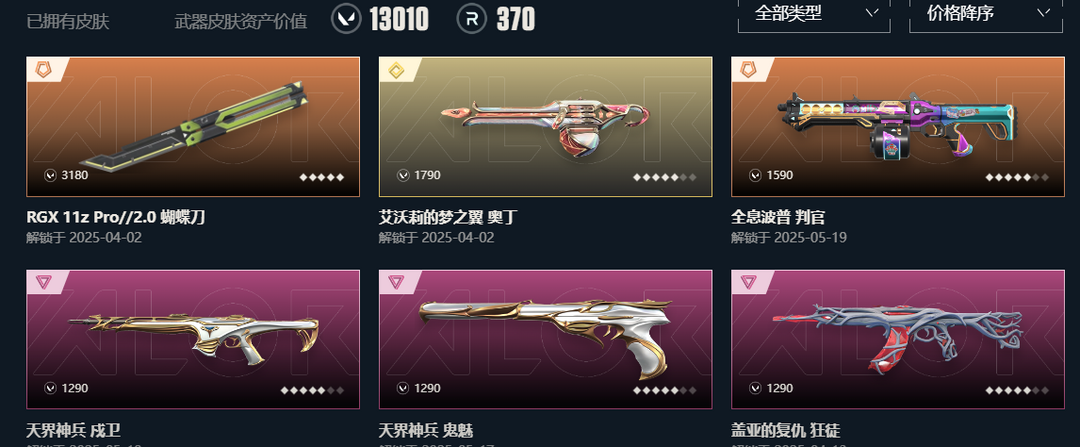The width and height of the screenshot is (1080, 447).
Task: Click the chevron arrow in the 价格降序 box
Action: pos(1043,12)
